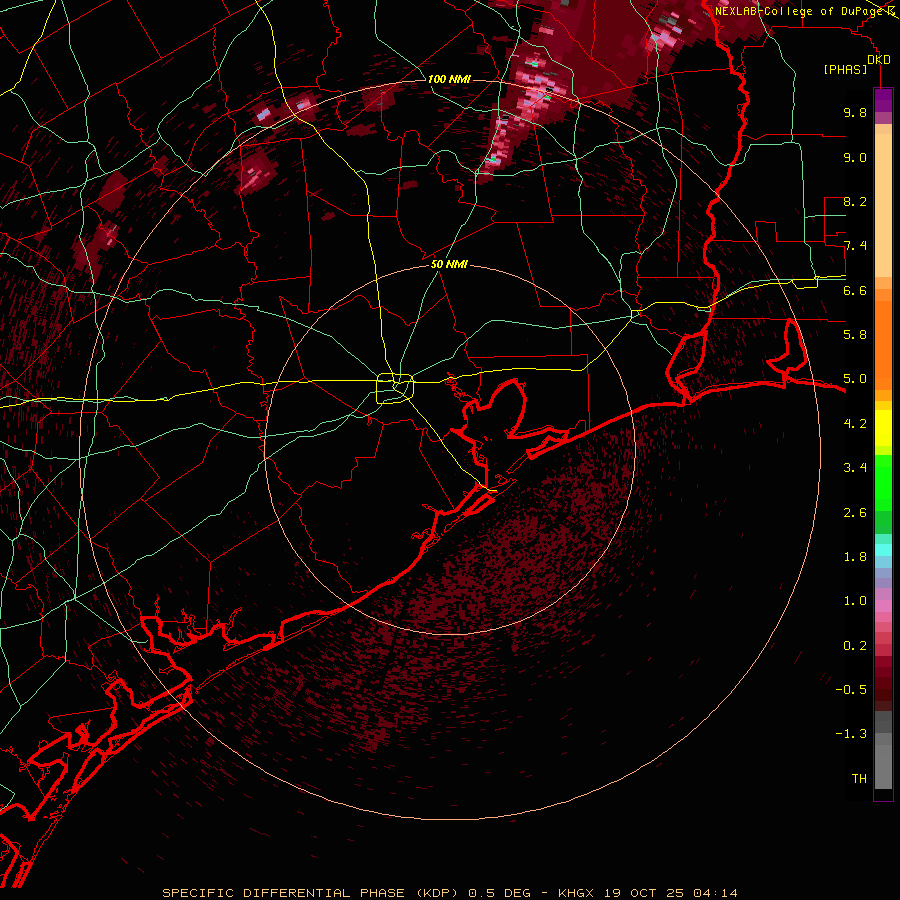Click the TH threshold label
Image resolution: width=900 pixels, height=900 pixels.
click(859, 778)
